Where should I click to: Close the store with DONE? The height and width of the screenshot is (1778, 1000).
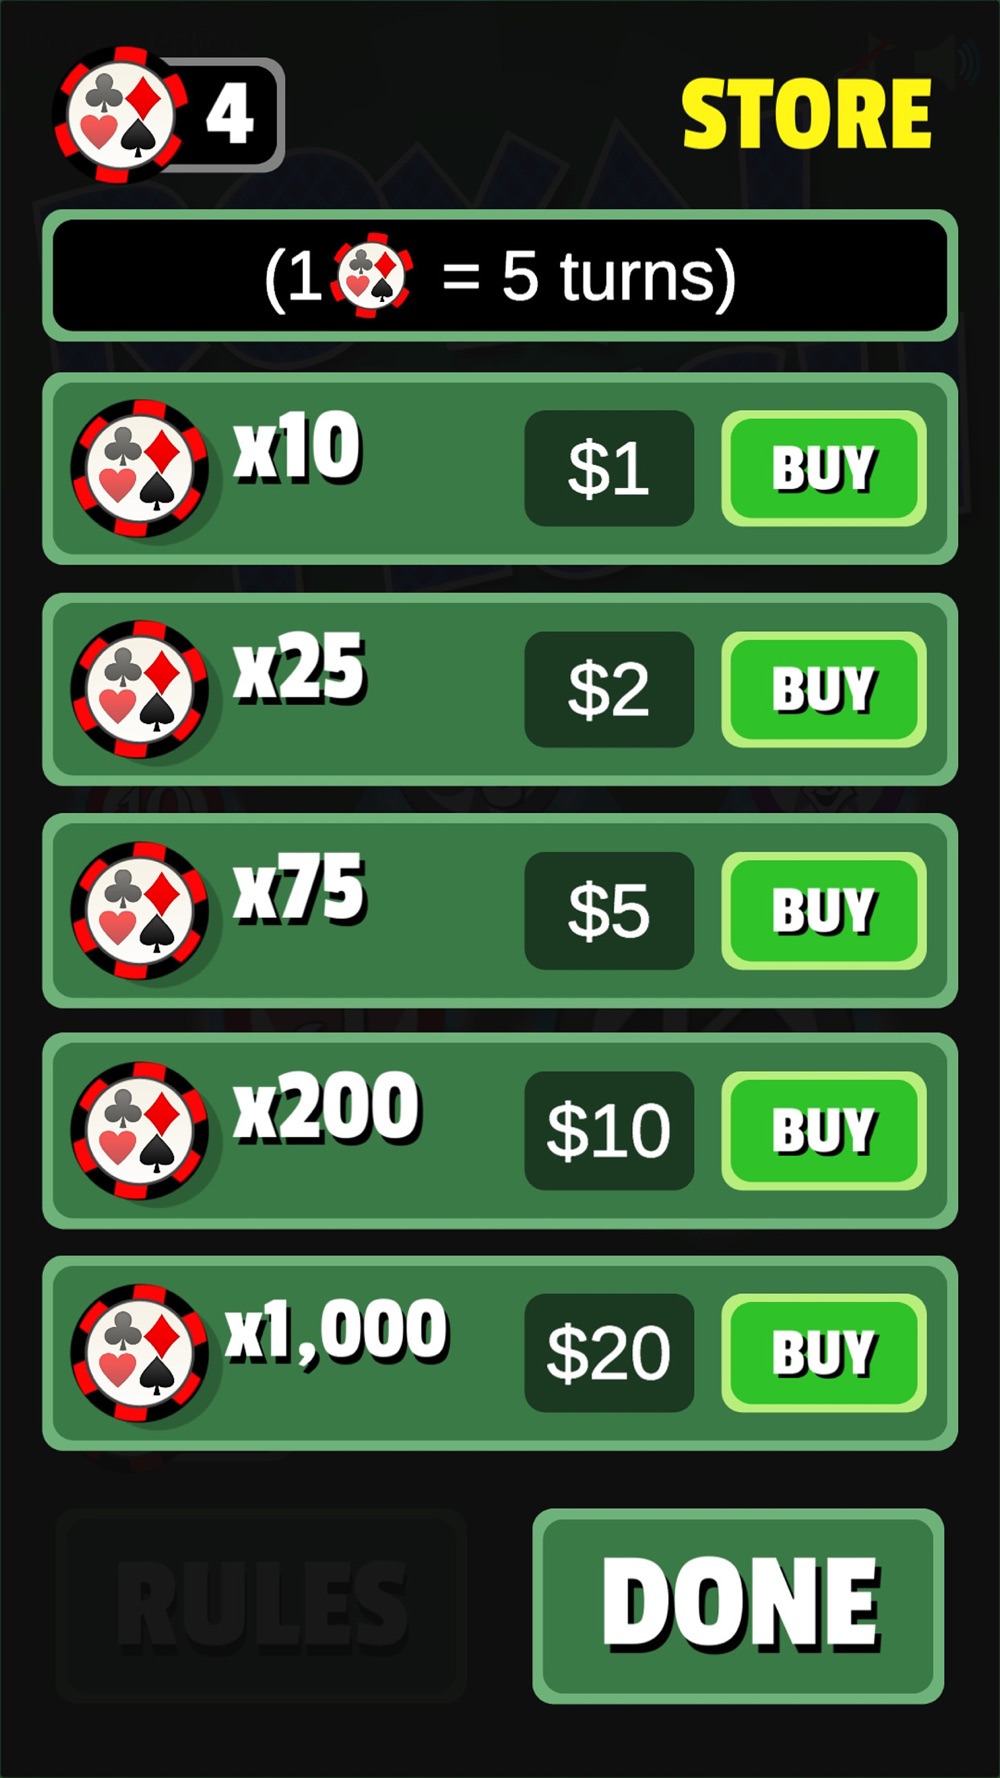tap(739, 1605)
